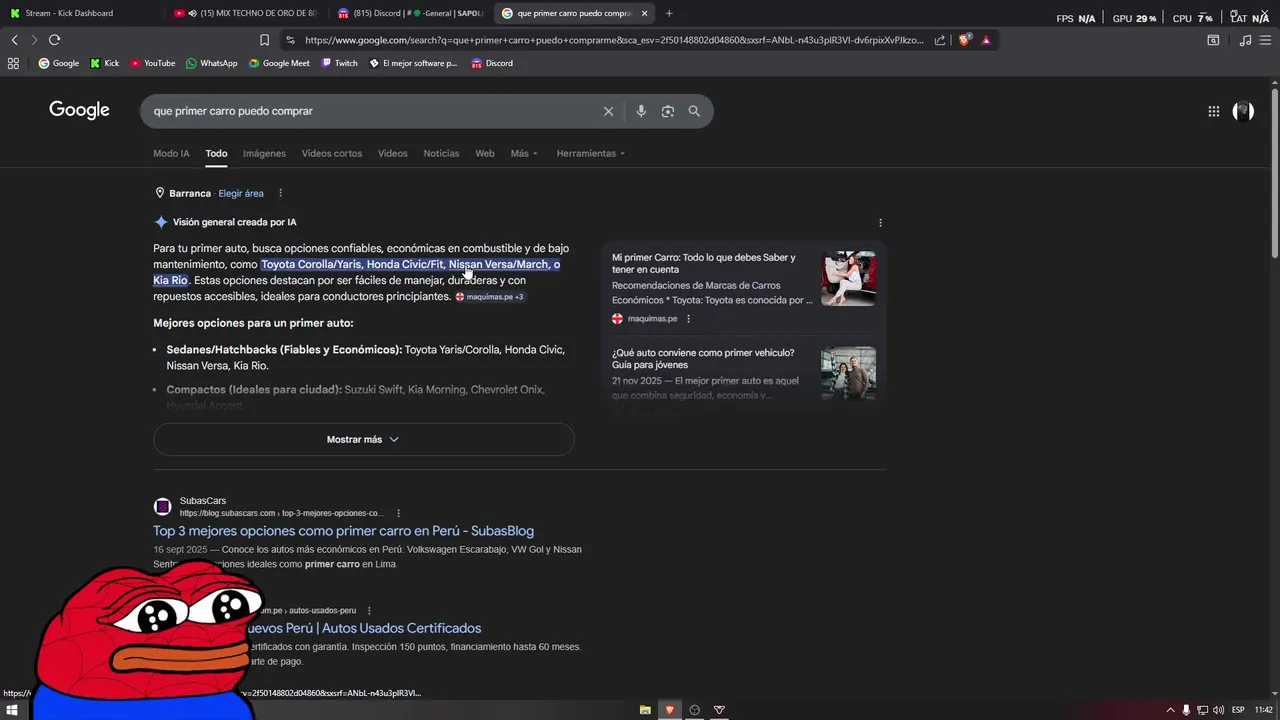
Task: Show hidden system tray icons
Action: pos(1170,710)
